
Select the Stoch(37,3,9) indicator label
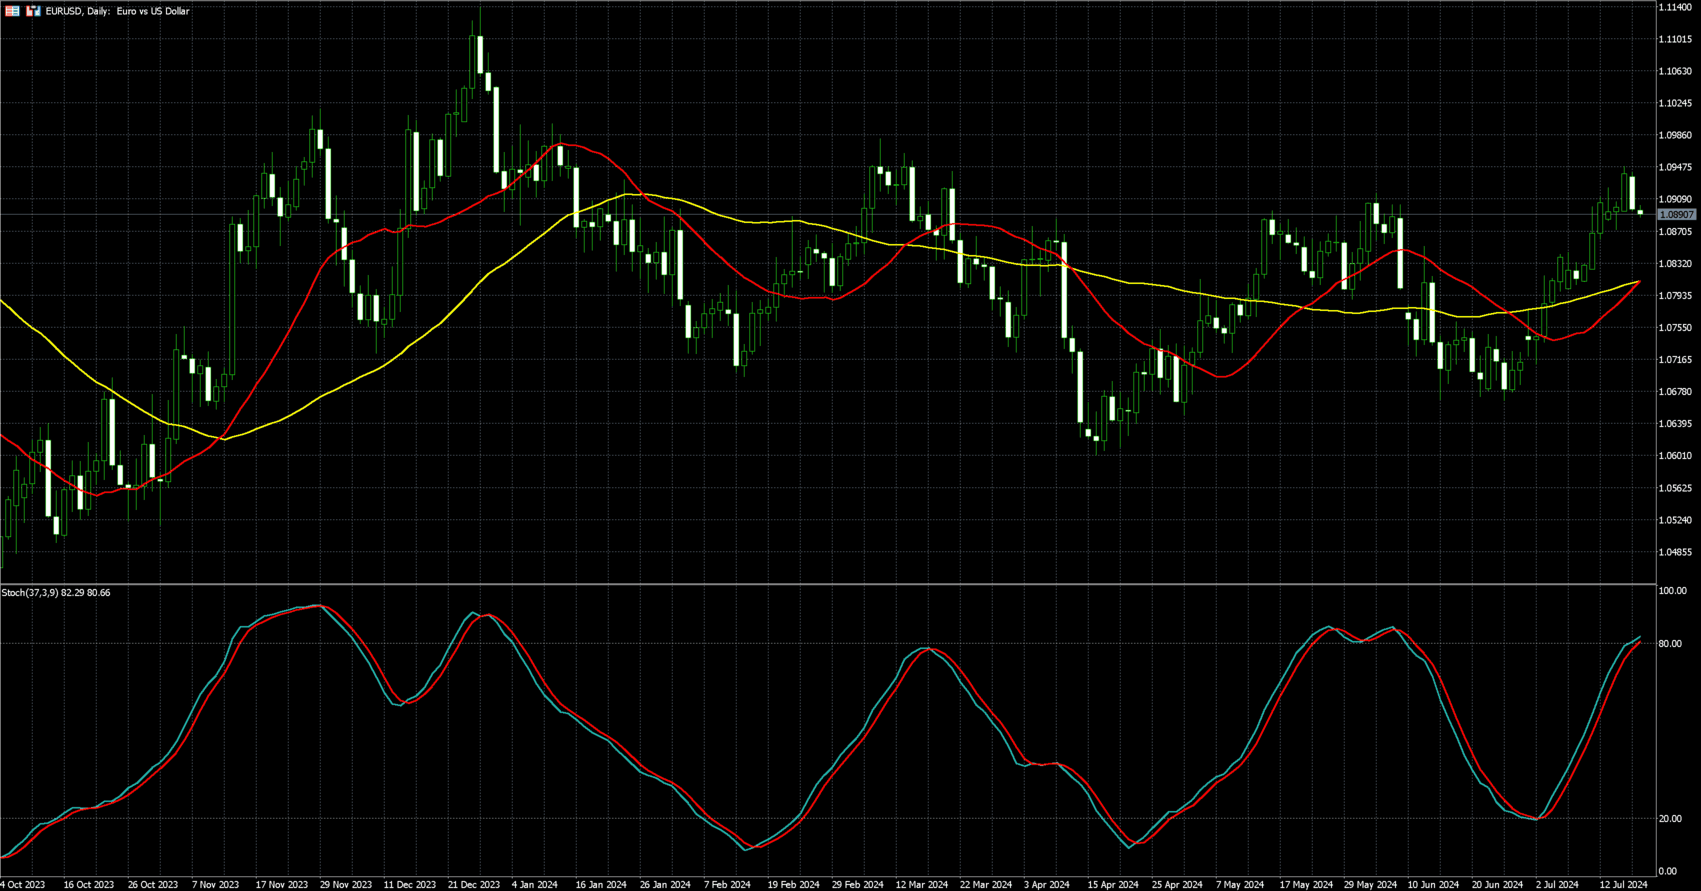pyautogui.click(x=56, y=593)
